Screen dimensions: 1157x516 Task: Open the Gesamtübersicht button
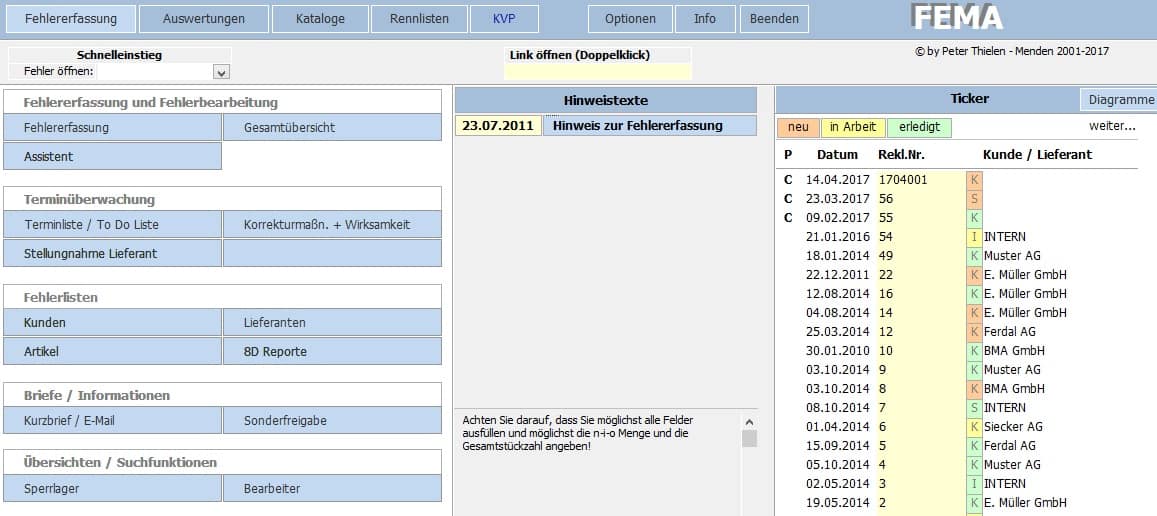coord(332,128)
